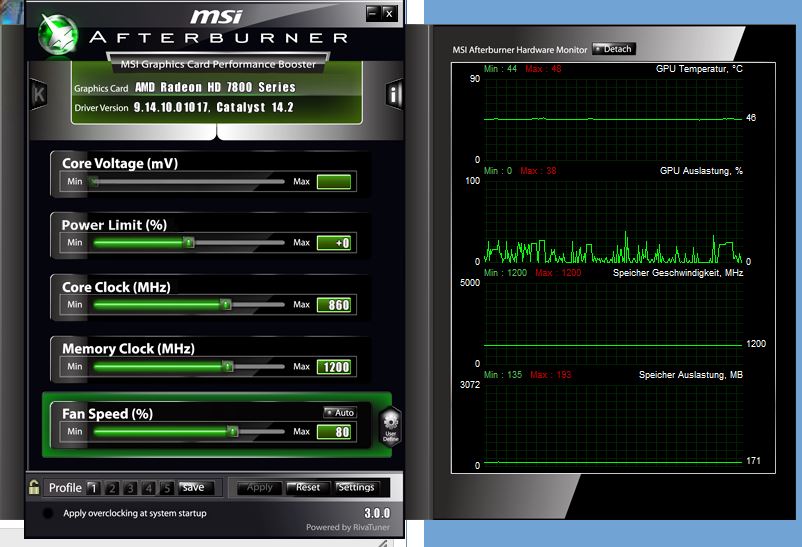The width and height of the screenshot is (802, 547).
Task: Click the Fan Speed 80 value field
Action: pyautogui.click(x=334, y=432)
